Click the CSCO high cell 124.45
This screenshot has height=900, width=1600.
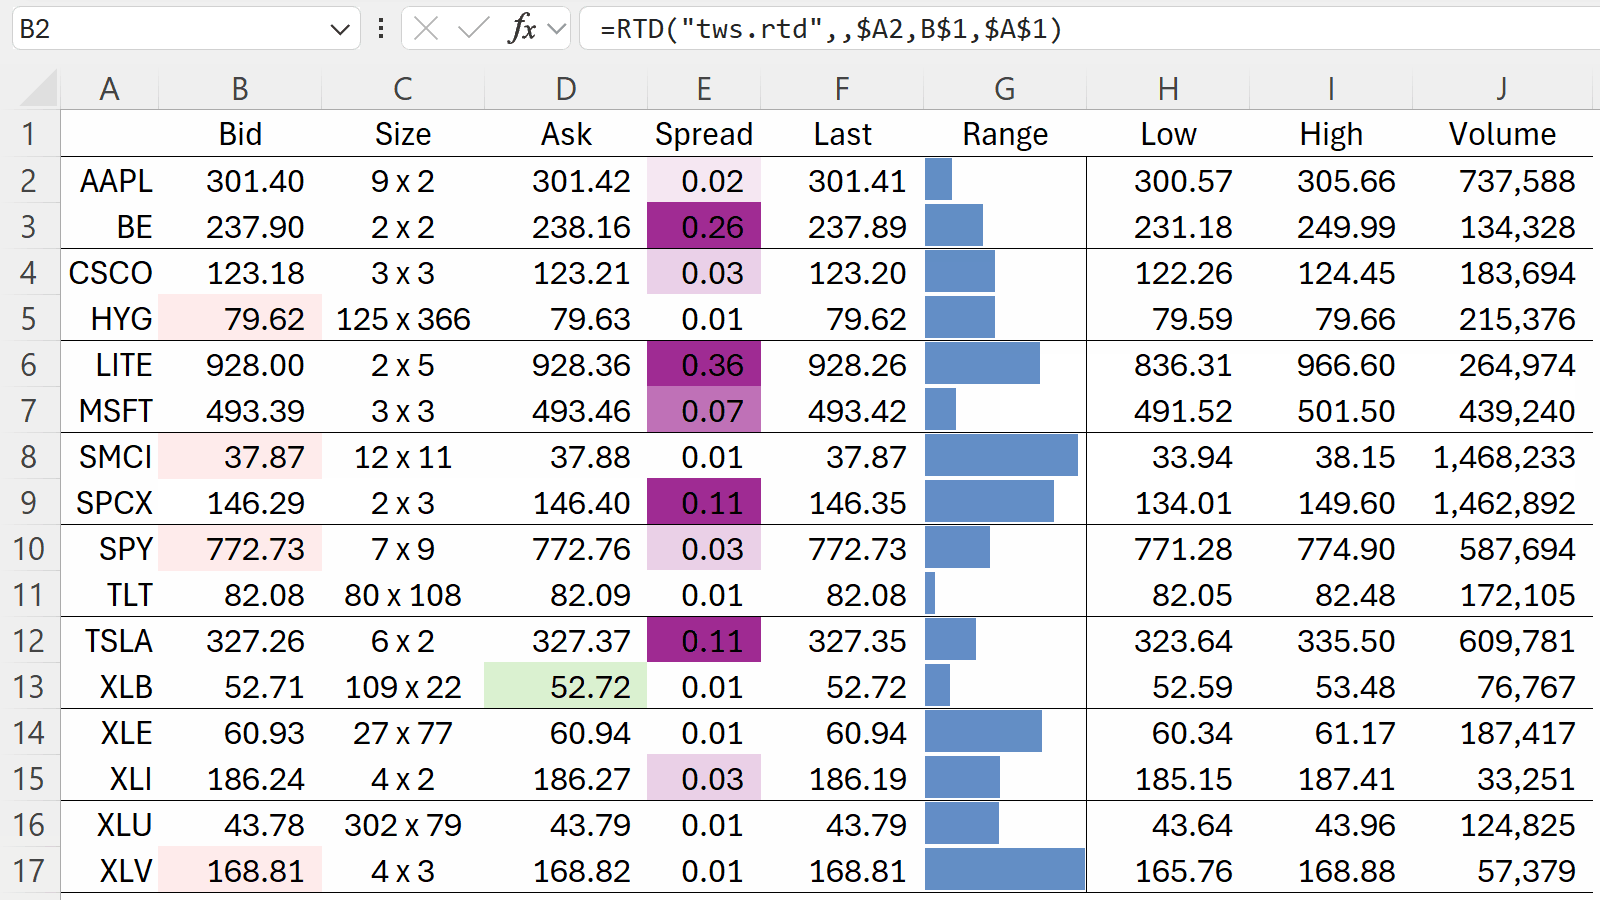pyautogui.click(x=1331, y=272)
